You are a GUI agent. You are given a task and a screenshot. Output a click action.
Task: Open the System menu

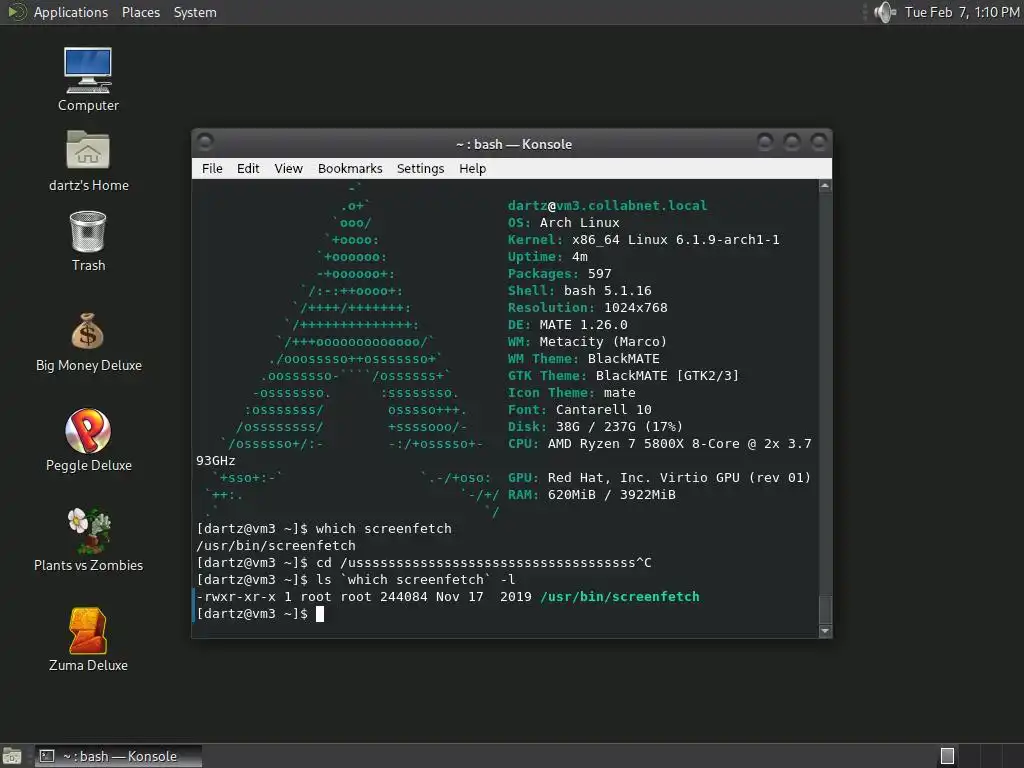pyautogui.click(x=195, y=12)
